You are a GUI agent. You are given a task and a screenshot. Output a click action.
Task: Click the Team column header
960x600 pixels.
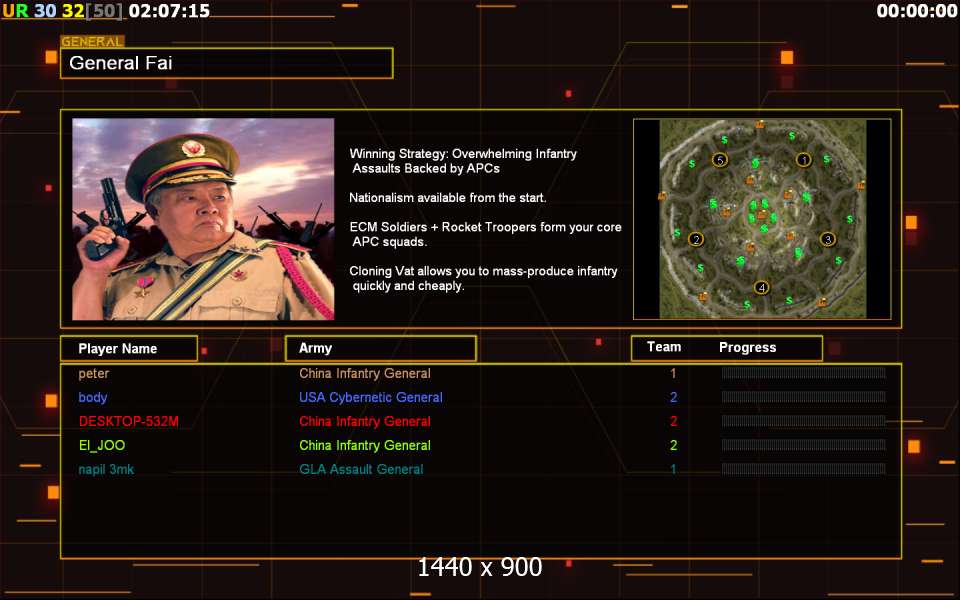tap(664, 347)
